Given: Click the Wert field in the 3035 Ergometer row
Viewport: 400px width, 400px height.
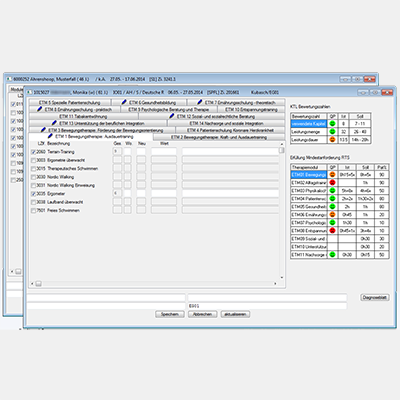Looking at the screenshot, I should (164, 194).
